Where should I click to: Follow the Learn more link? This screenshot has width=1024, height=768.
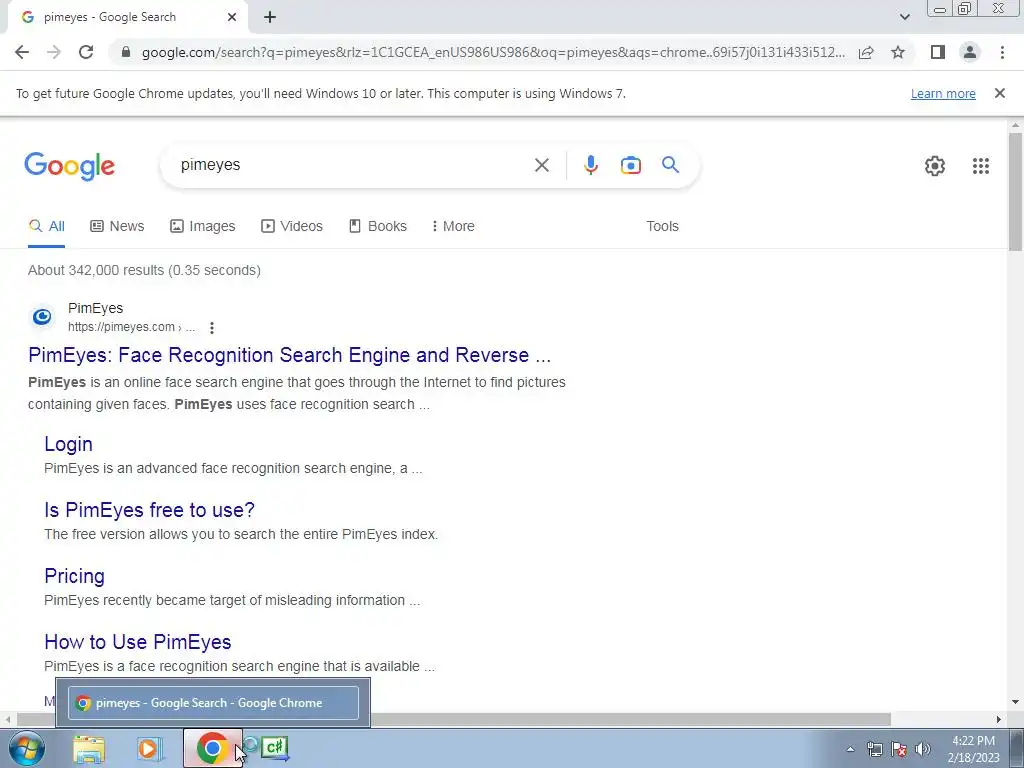(x=943, y=93)
